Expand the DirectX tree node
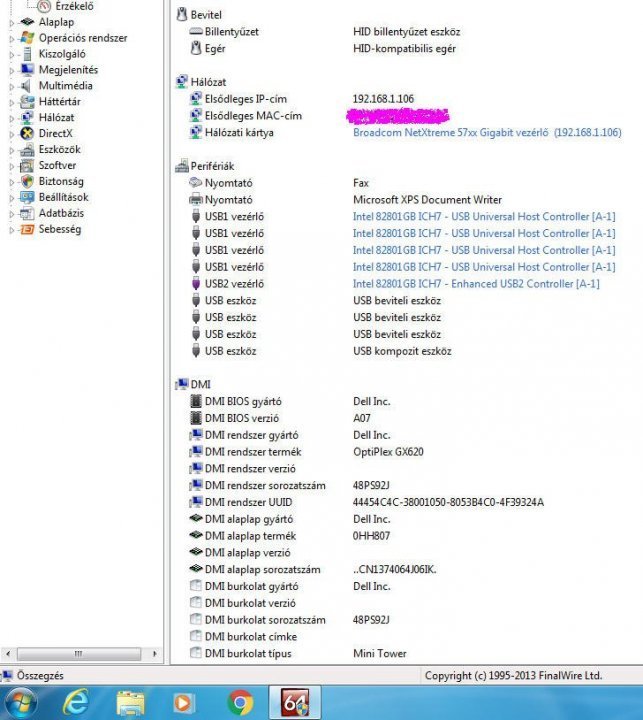643x720 pixels. click(12, 134)
